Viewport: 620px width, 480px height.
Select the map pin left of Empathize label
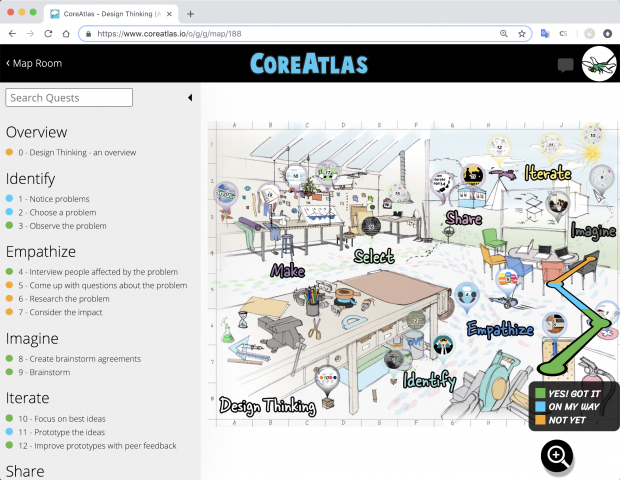(465, 296)
